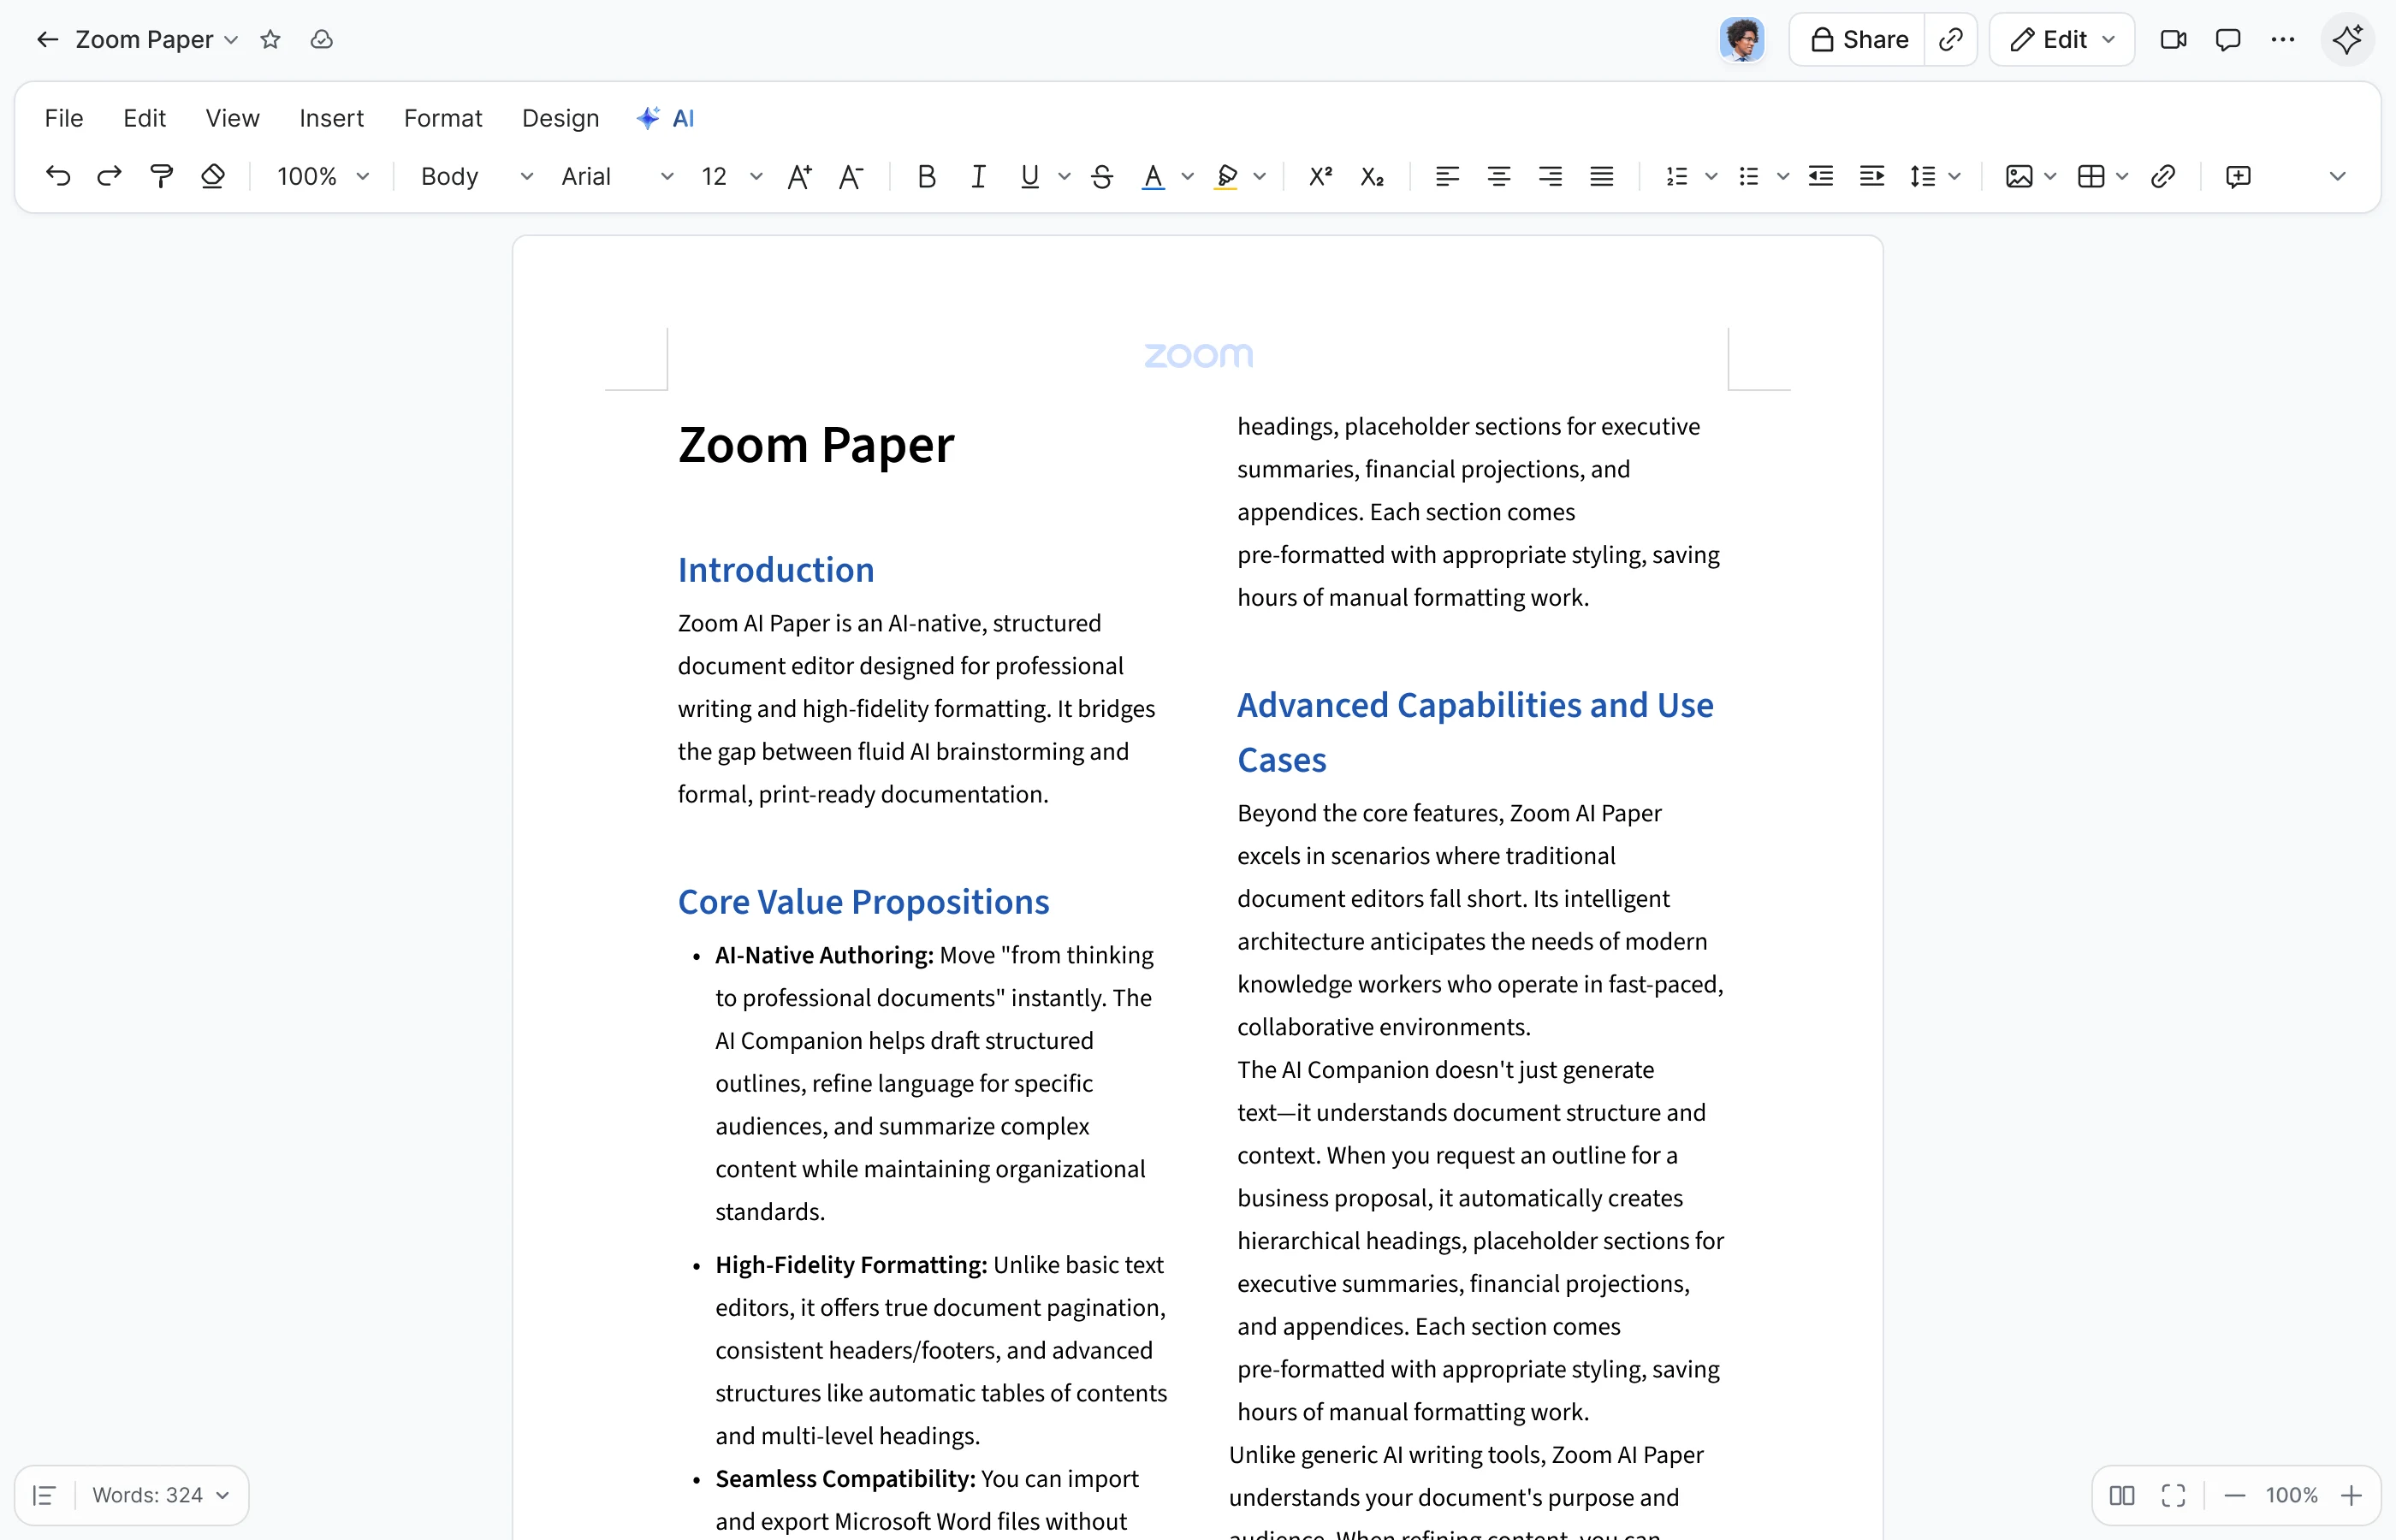
Task: Justify text alignment
Action: point(1601,176)
